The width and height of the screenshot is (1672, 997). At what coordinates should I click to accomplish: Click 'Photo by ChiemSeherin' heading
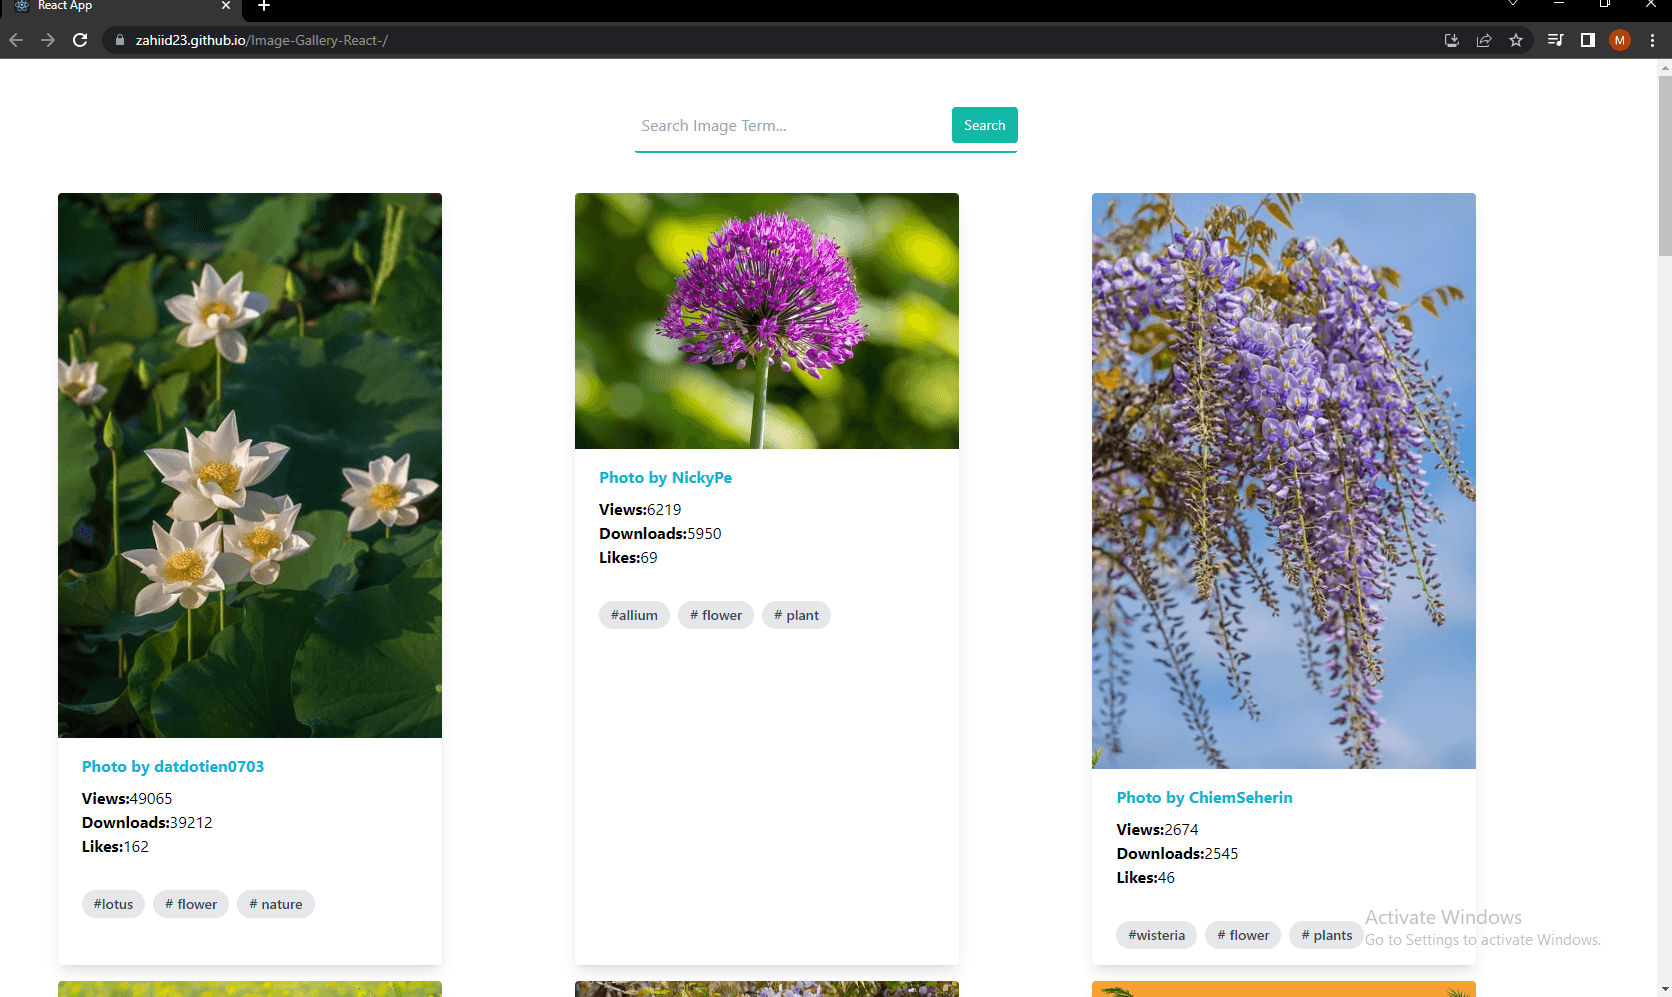[x=1205, y=798]
